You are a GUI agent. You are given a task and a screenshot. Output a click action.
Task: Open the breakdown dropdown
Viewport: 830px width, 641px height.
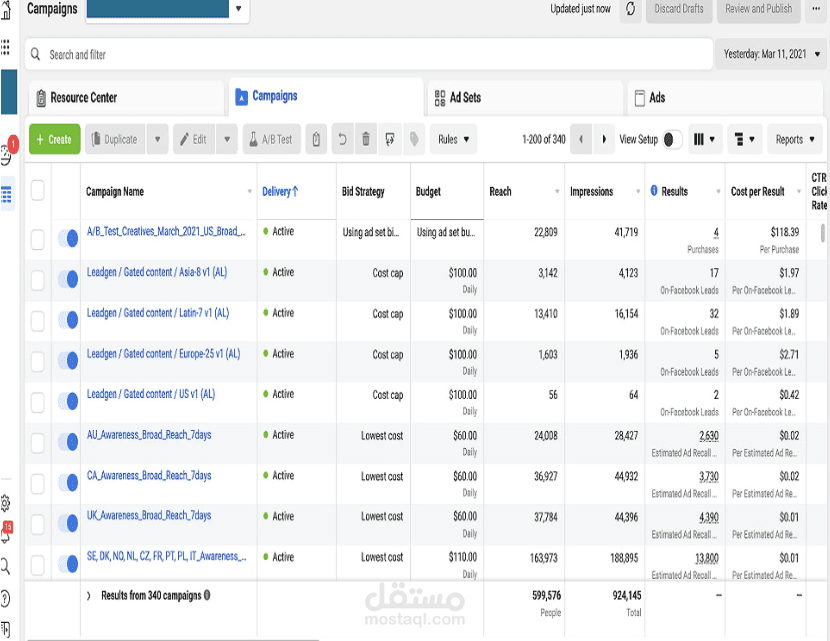tap(745, 139)
